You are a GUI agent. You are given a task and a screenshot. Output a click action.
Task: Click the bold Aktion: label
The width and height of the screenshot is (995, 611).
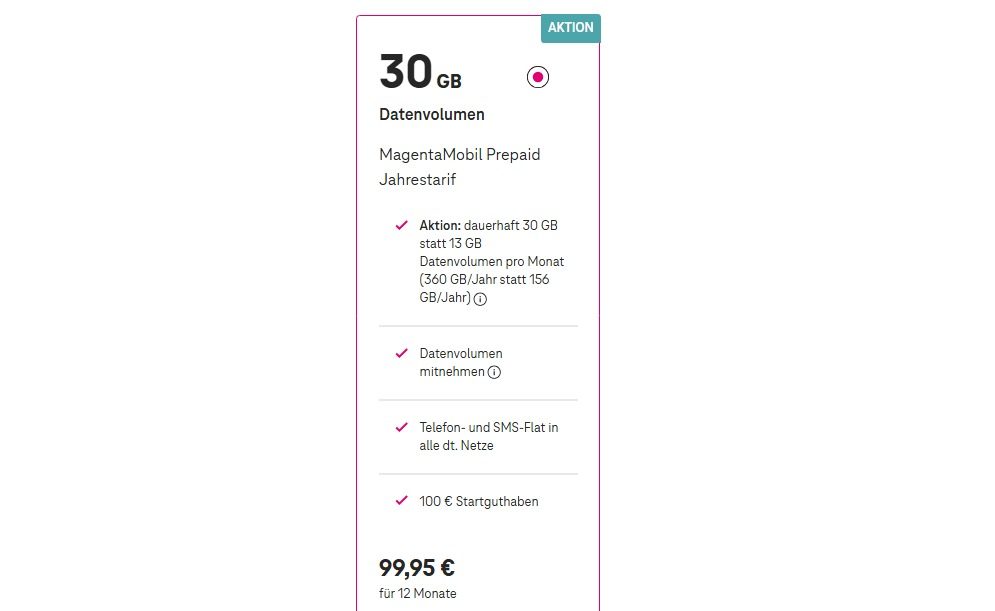point(440,226)
